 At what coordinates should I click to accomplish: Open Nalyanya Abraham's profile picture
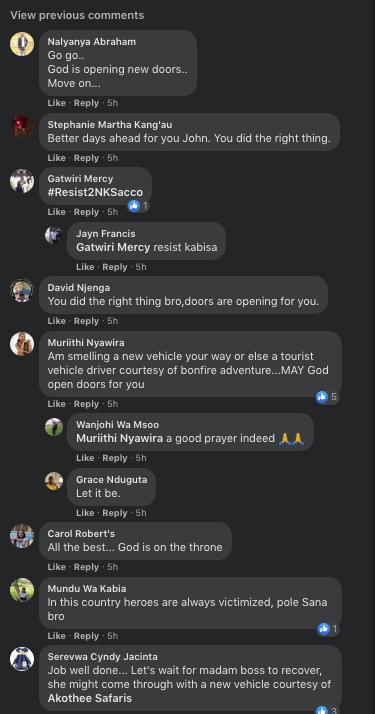point(22,44)
